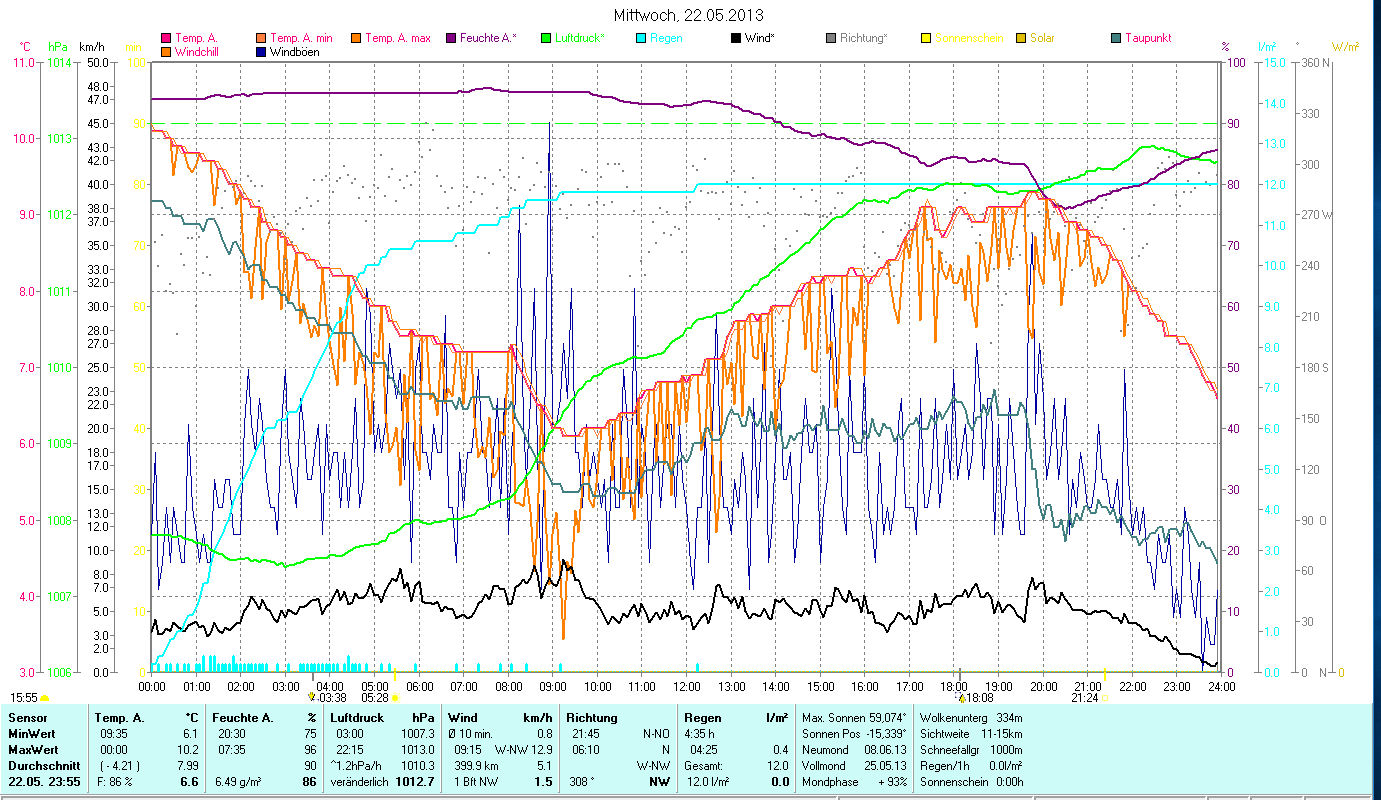This screenshot has height=800, width=1381.
Task: Click the Luftdruck column header in the table
Action: click(353, 717)
